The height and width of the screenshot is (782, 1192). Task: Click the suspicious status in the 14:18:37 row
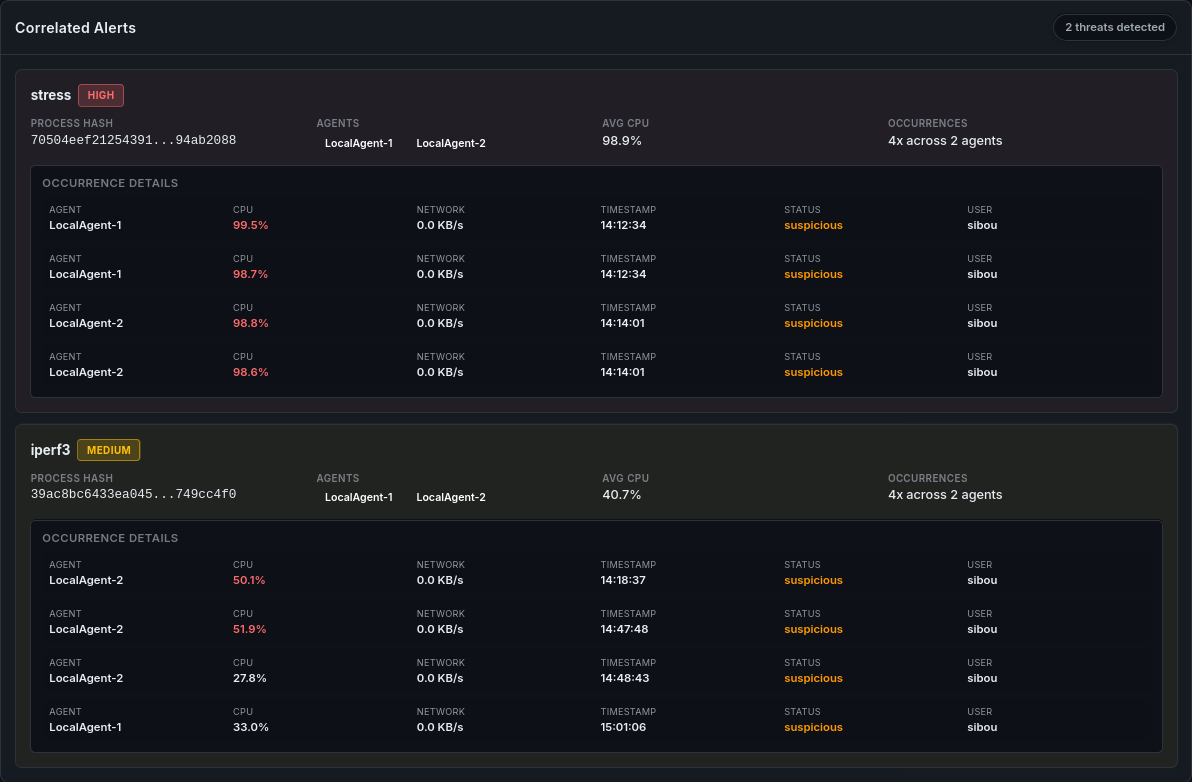coord(813,580)
